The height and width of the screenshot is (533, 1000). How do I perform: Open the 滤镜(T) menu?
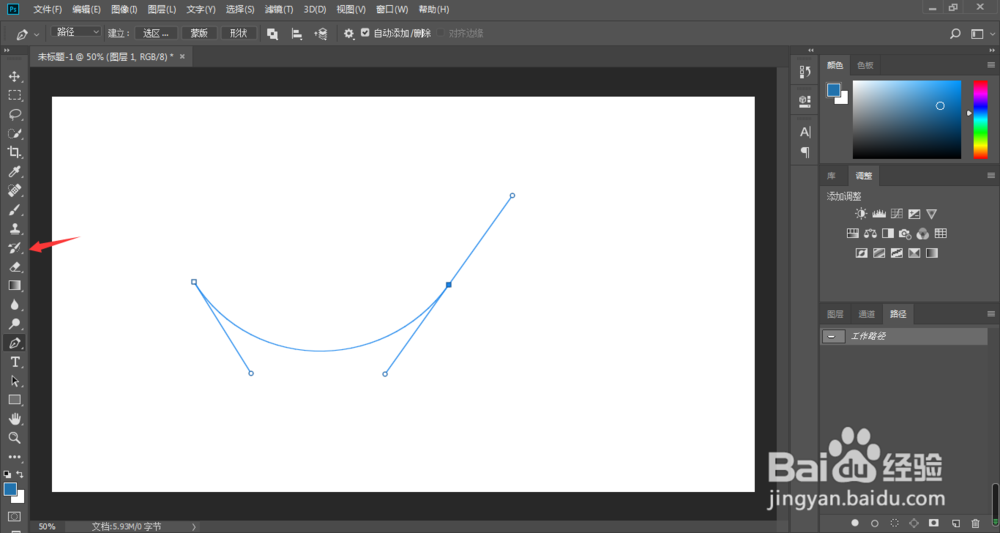pos(279,10)
